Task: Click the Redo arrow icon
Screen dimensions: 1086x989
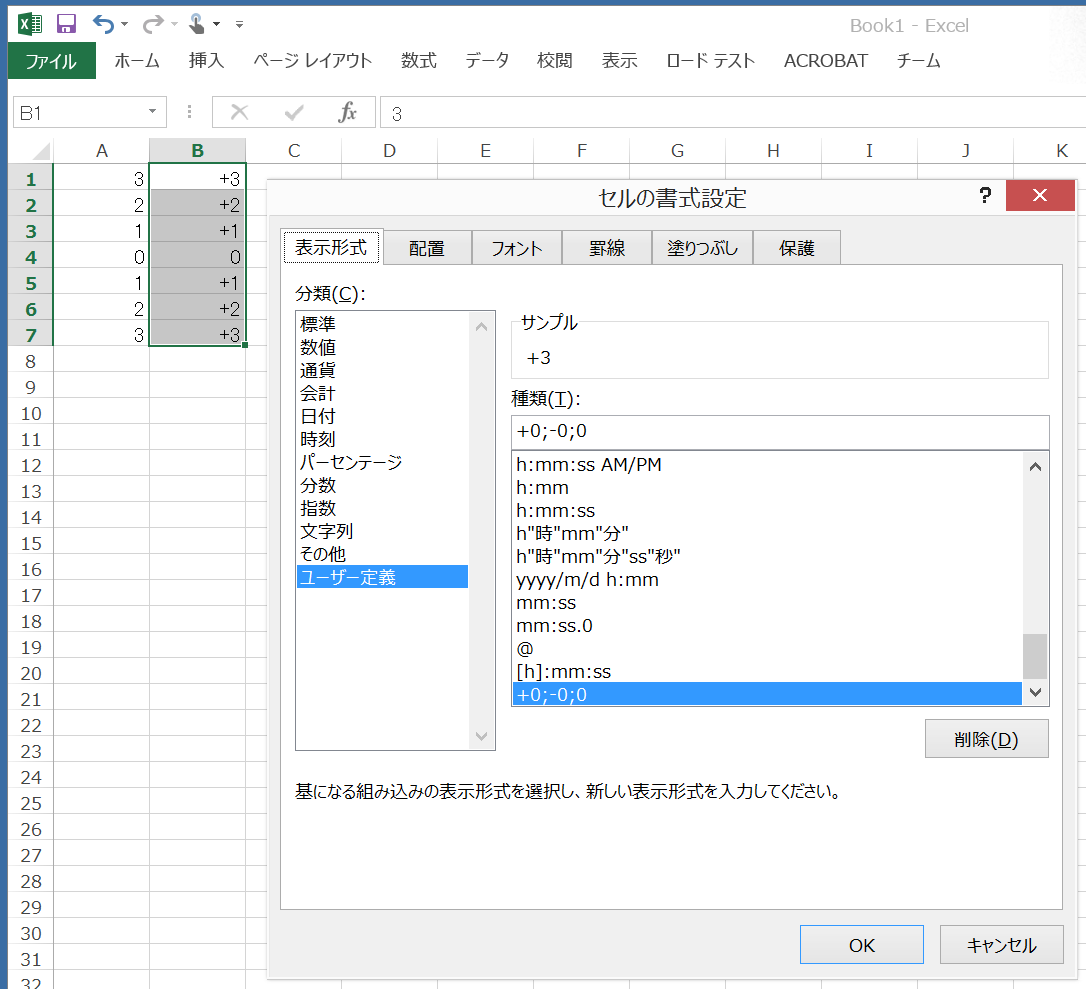Action: point(152,24)
